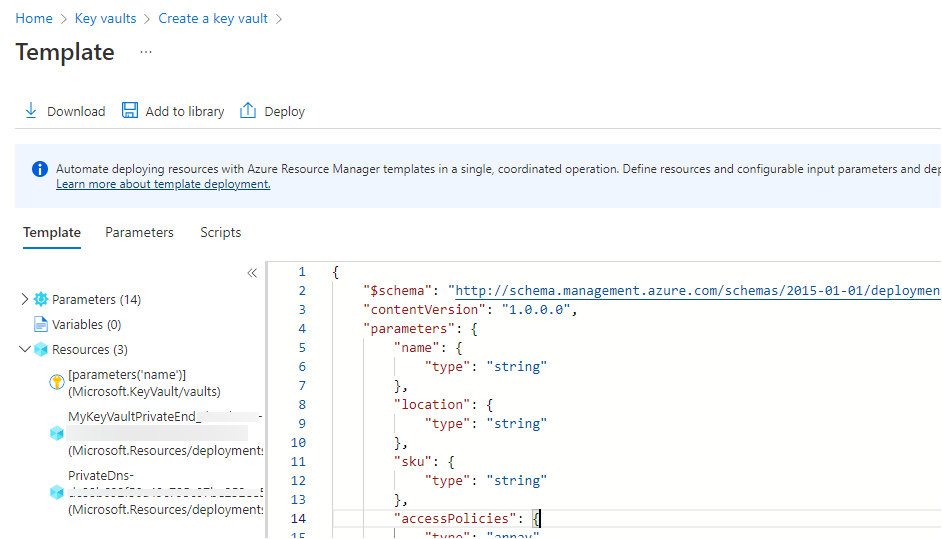
Task: Click the Key Vault resource icon
Action: (57, 383)
